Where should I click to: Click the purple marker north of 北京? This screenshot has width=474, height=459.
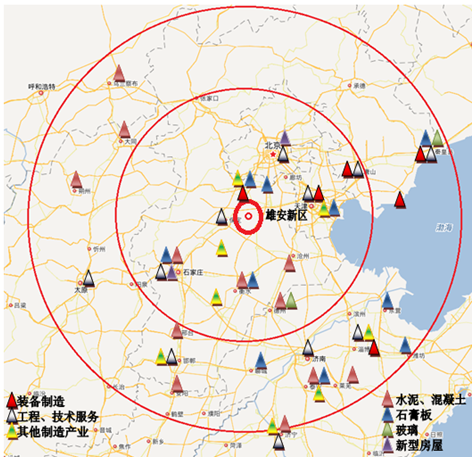point(284,138)
